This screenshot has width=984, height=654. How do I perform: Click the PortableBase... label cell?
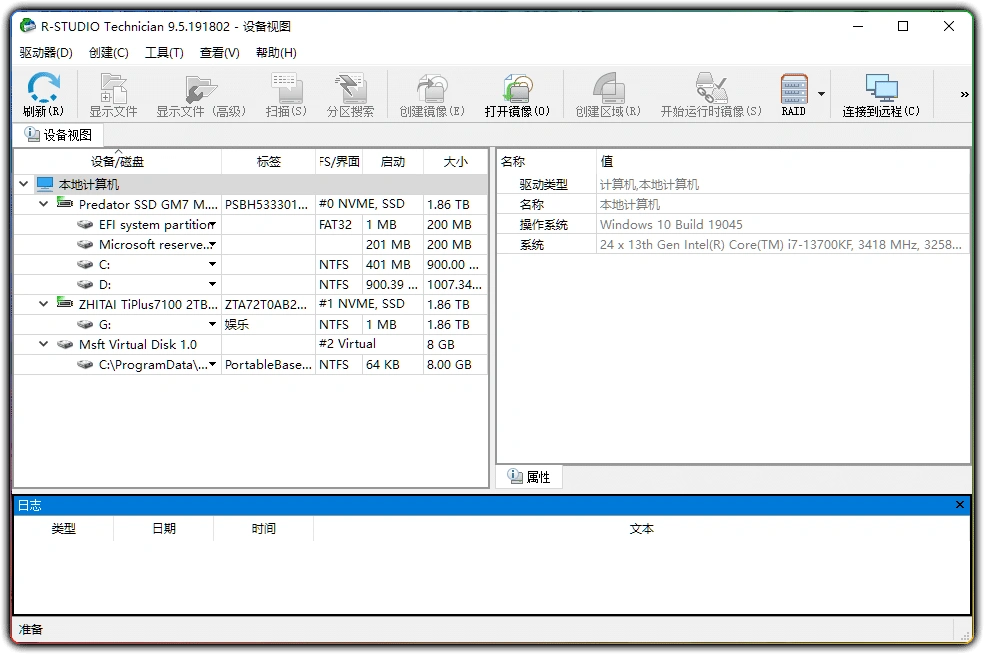(x=268, y=364)
